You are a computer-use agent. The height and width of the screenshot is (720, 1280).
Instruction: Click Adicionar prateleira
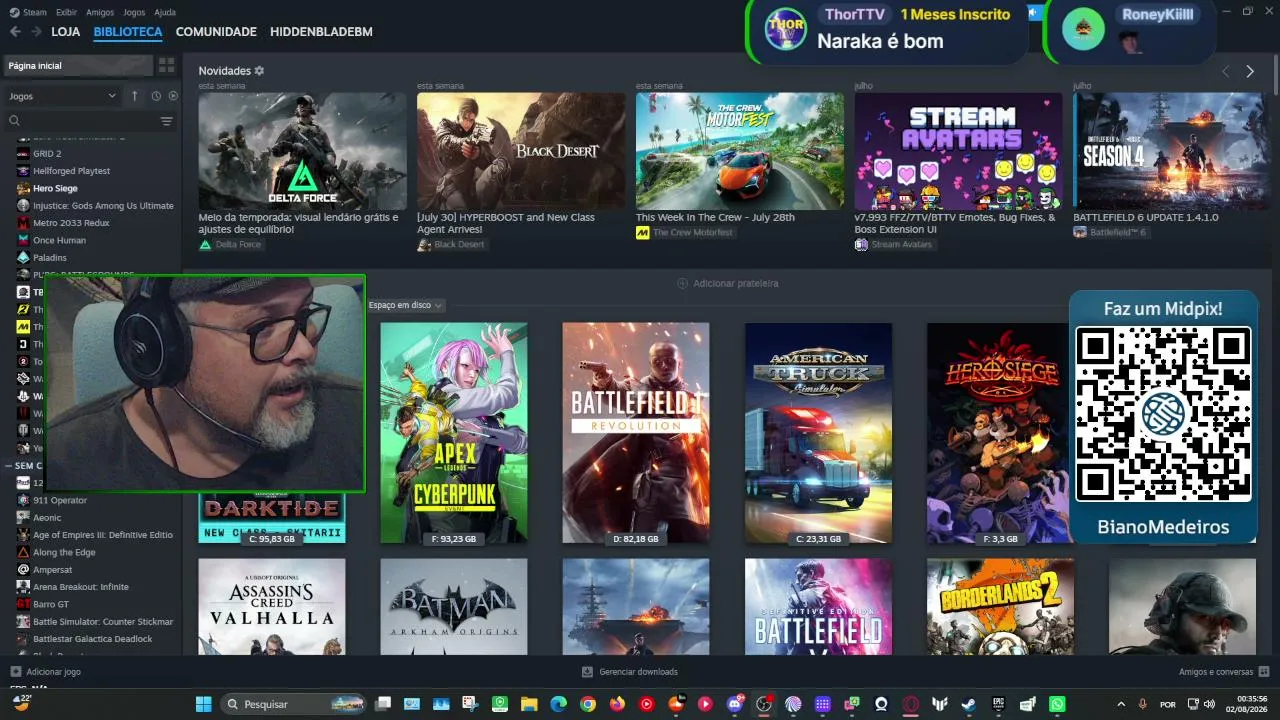728,283
